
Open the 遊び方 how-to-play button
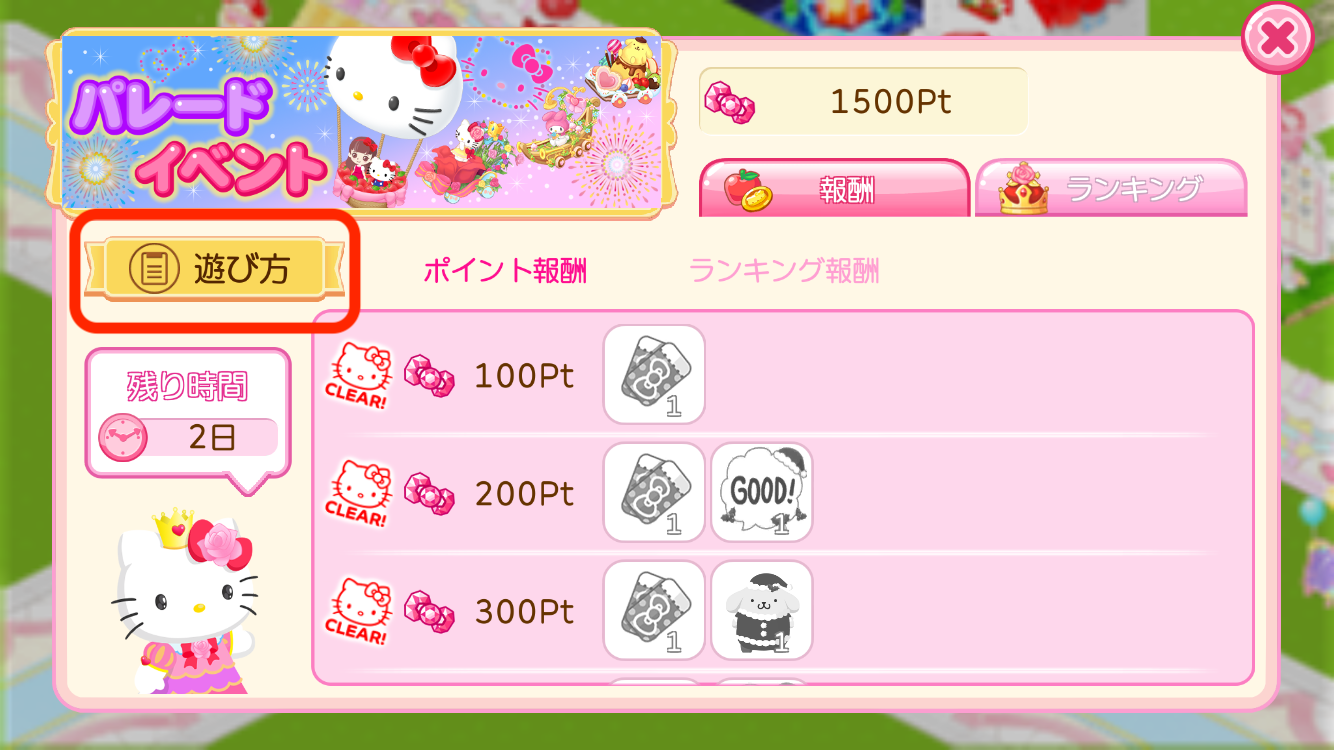(215, 270)
